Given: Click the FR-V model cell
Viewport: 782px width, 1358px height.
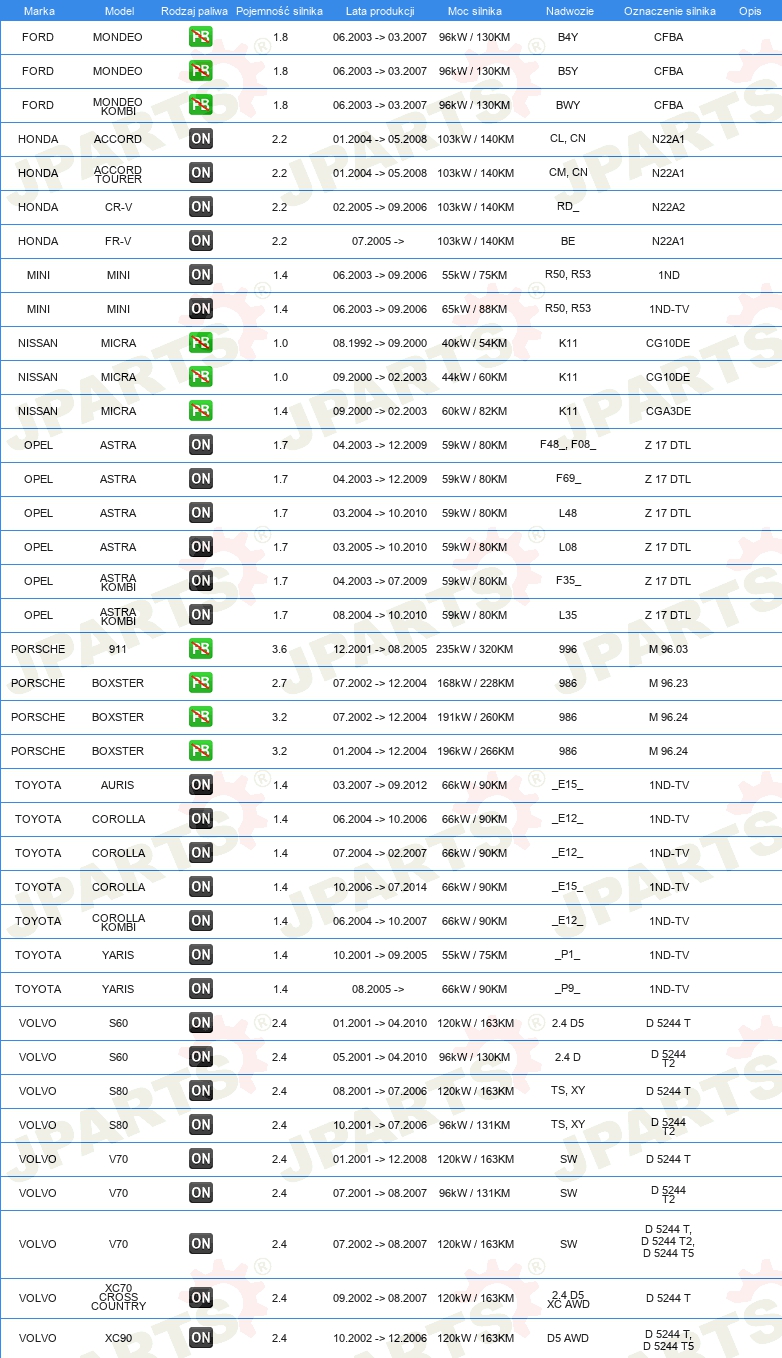Looking at the screenshot, I should point(118,241).
